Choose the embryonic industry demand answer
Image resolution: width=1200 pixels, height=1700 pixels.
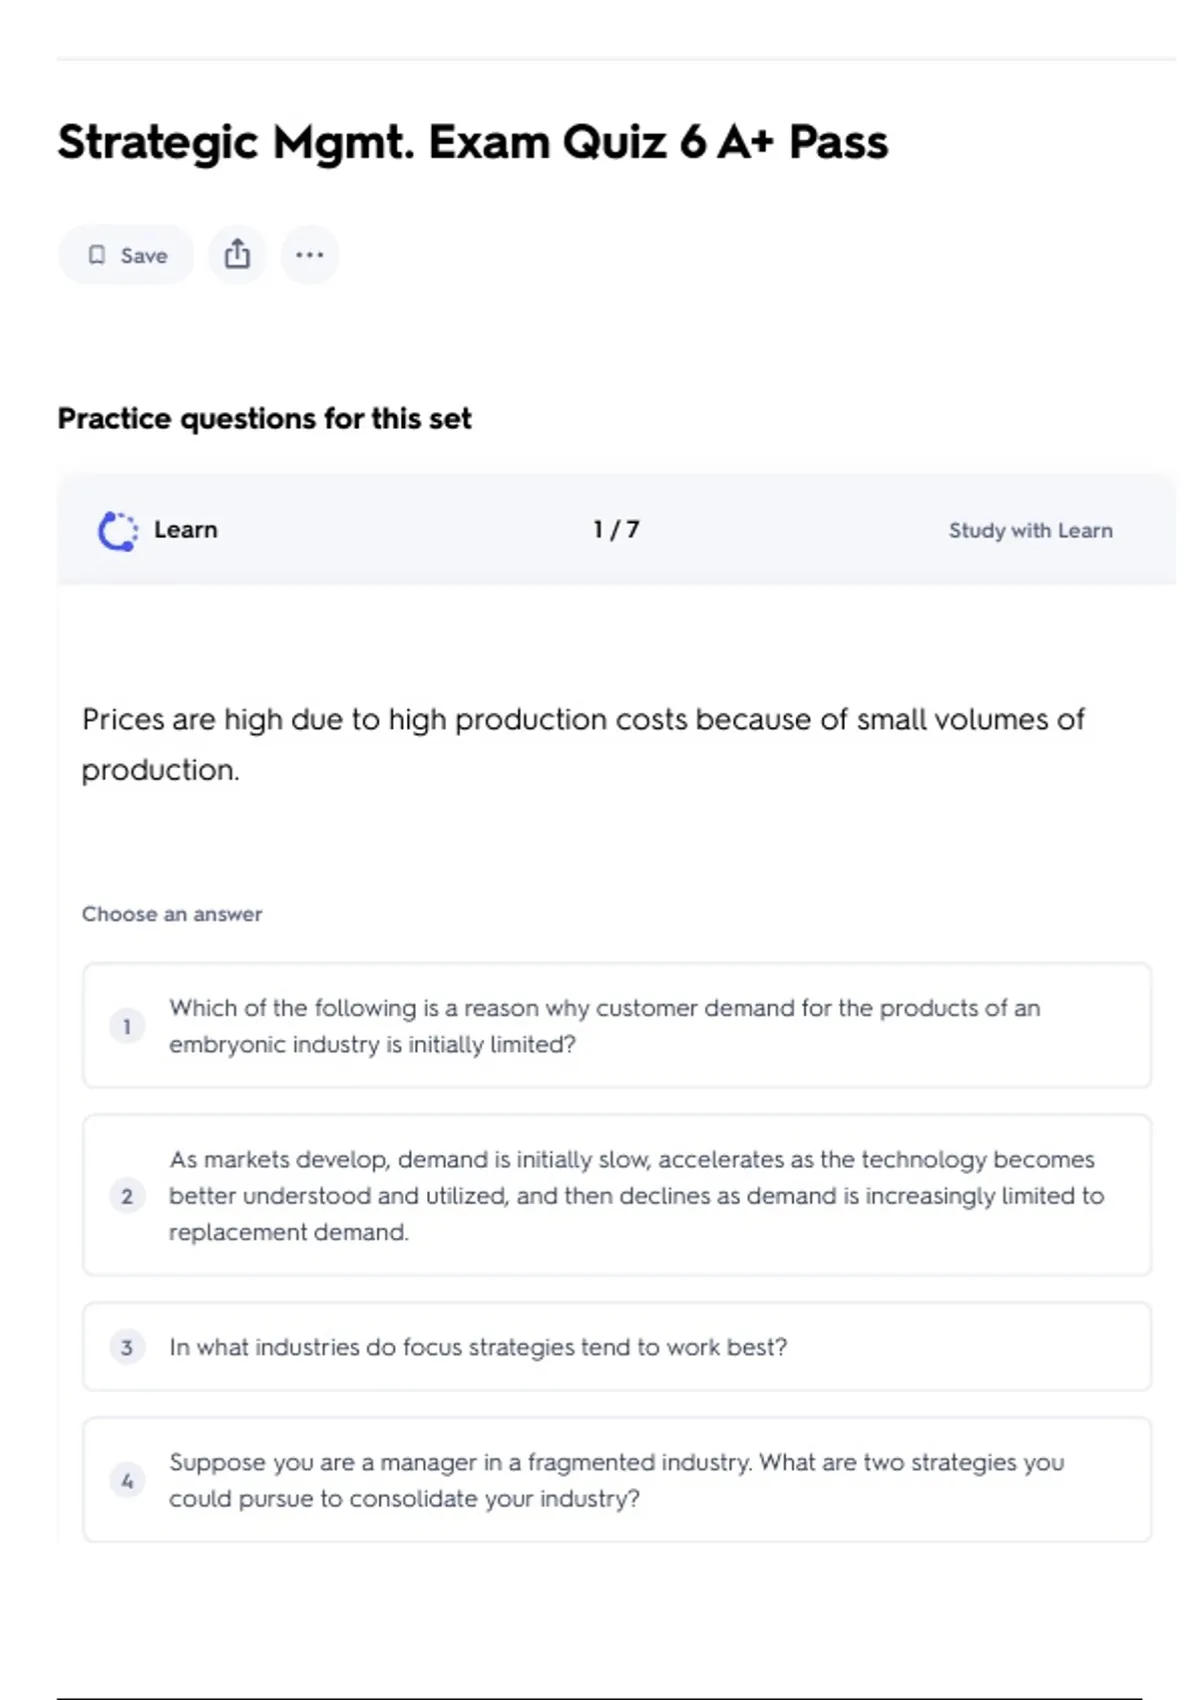click(x=604, y=1026)
